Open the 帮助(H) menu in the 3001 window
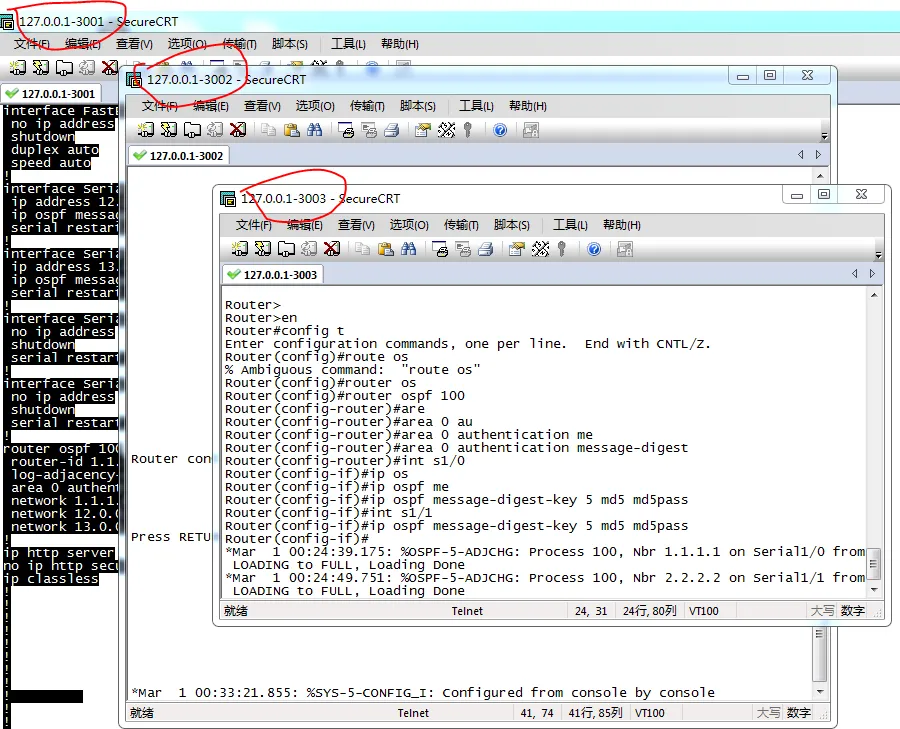 (x=400, y=44)
